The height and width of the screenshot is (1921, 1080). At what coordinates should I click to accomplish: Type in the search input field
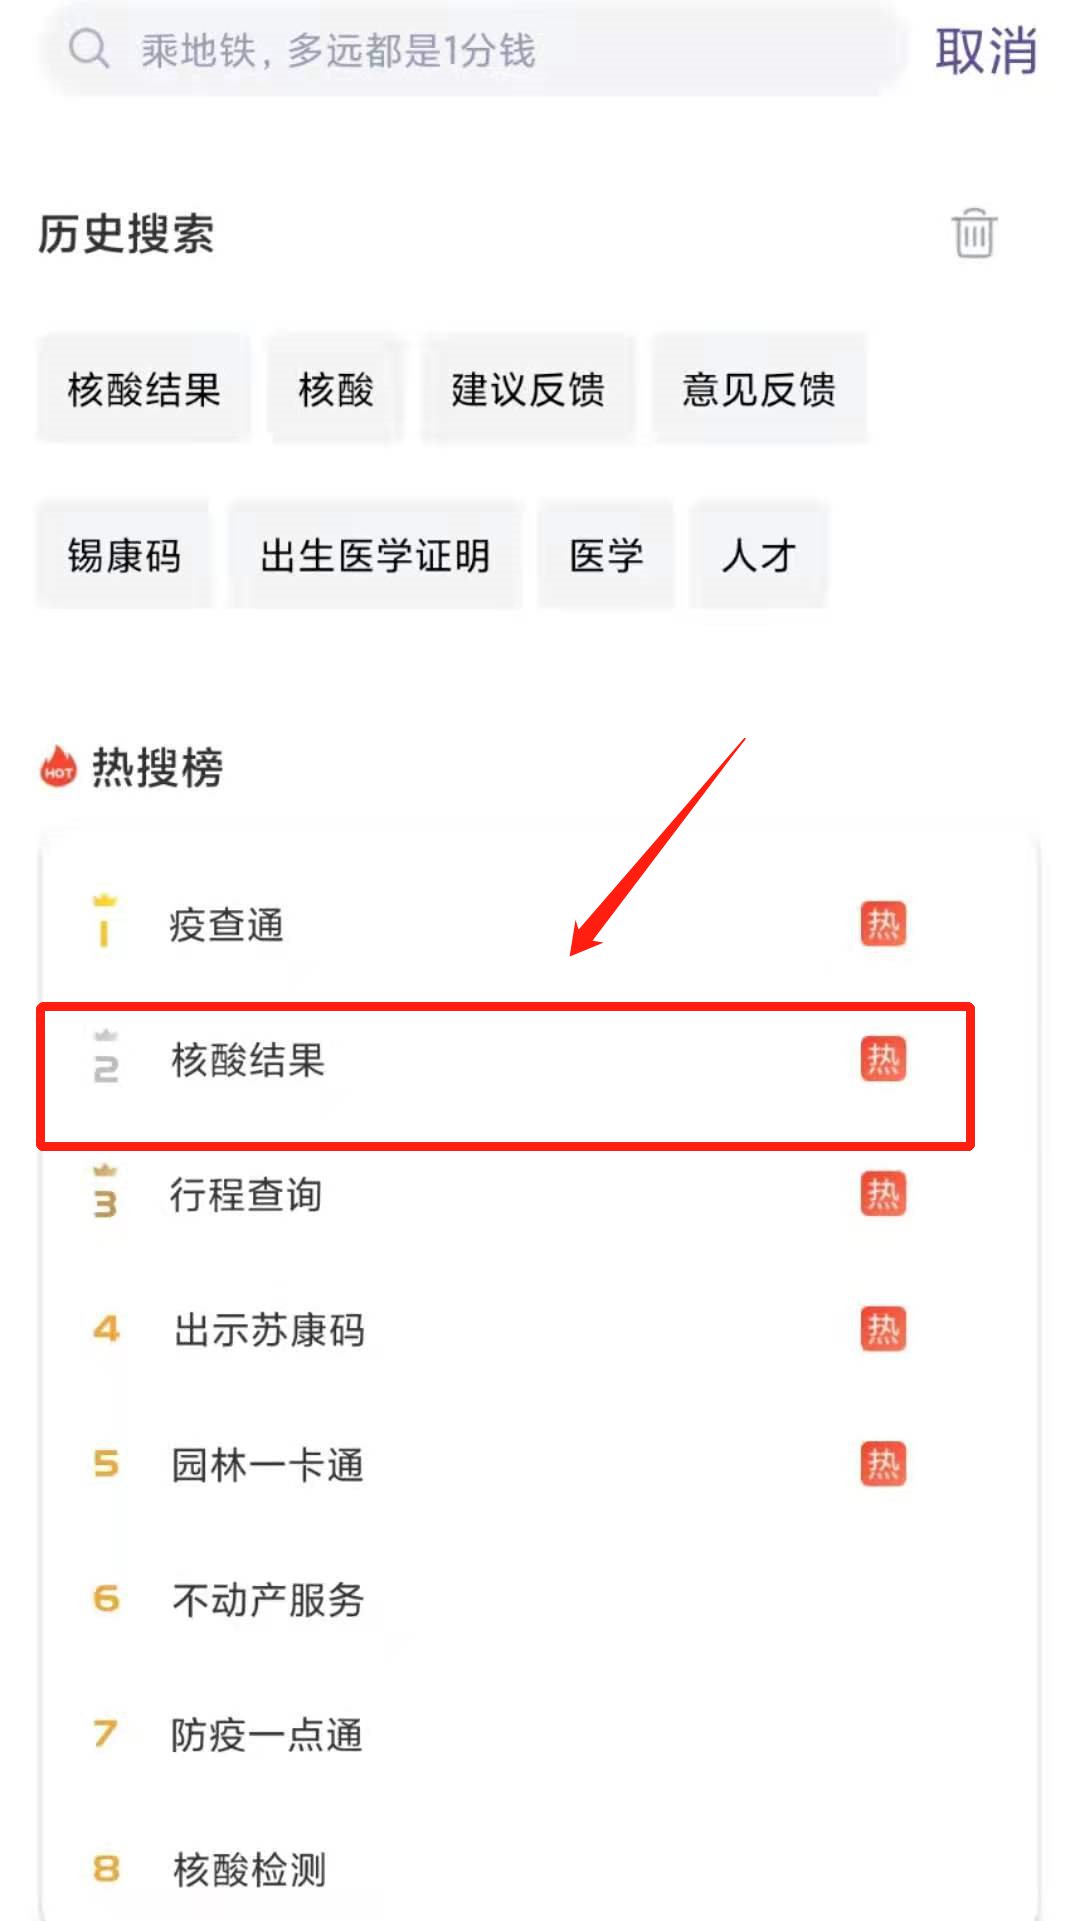click(x=500, y=50)
